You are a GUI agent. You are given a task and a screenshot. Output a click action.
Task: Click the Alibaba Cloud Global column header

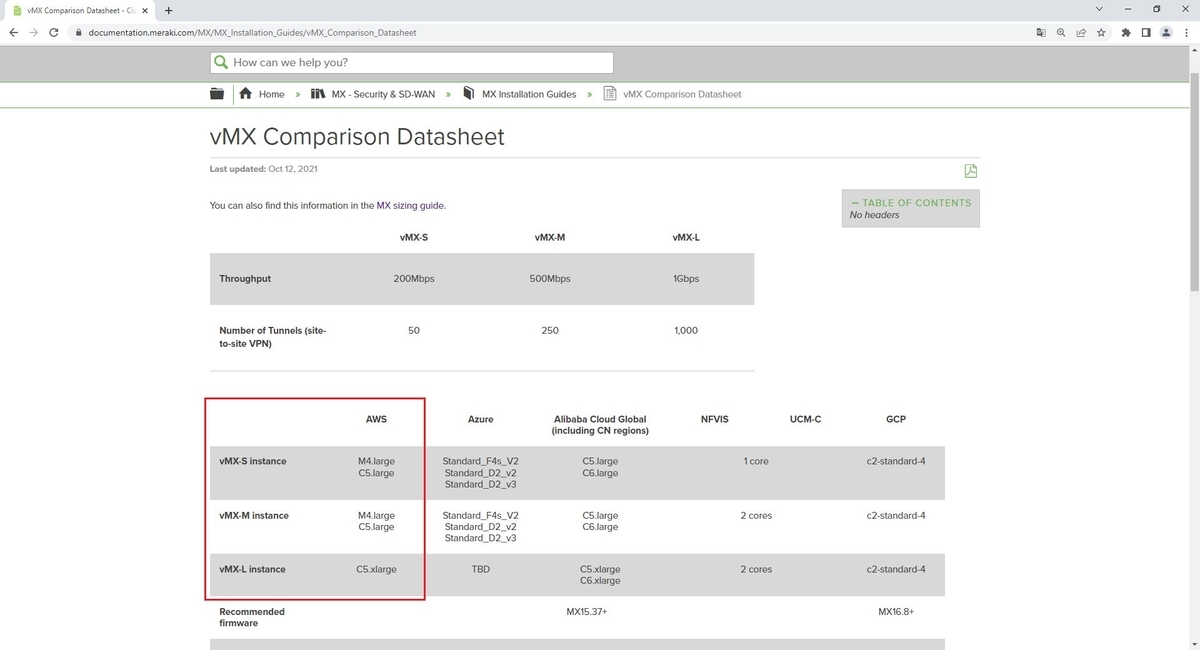[600, 425]
